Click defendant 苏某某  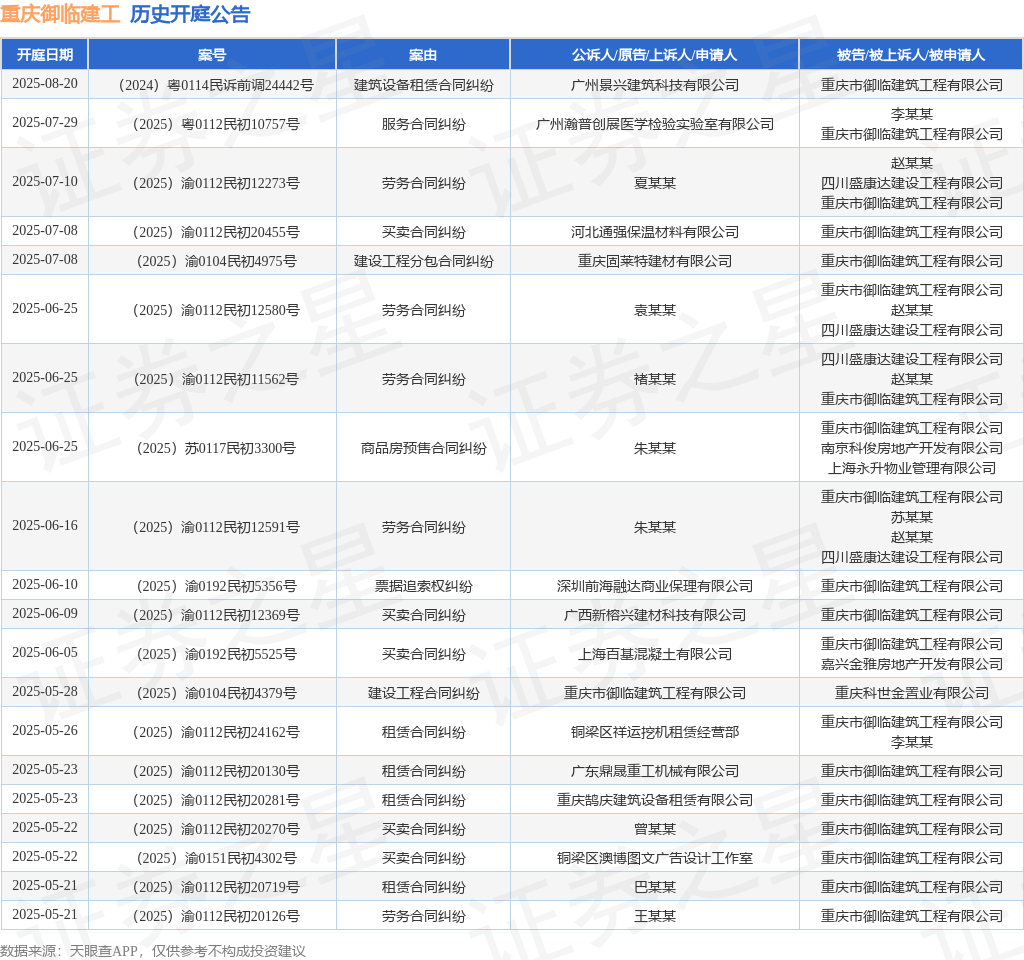[911, 517]
